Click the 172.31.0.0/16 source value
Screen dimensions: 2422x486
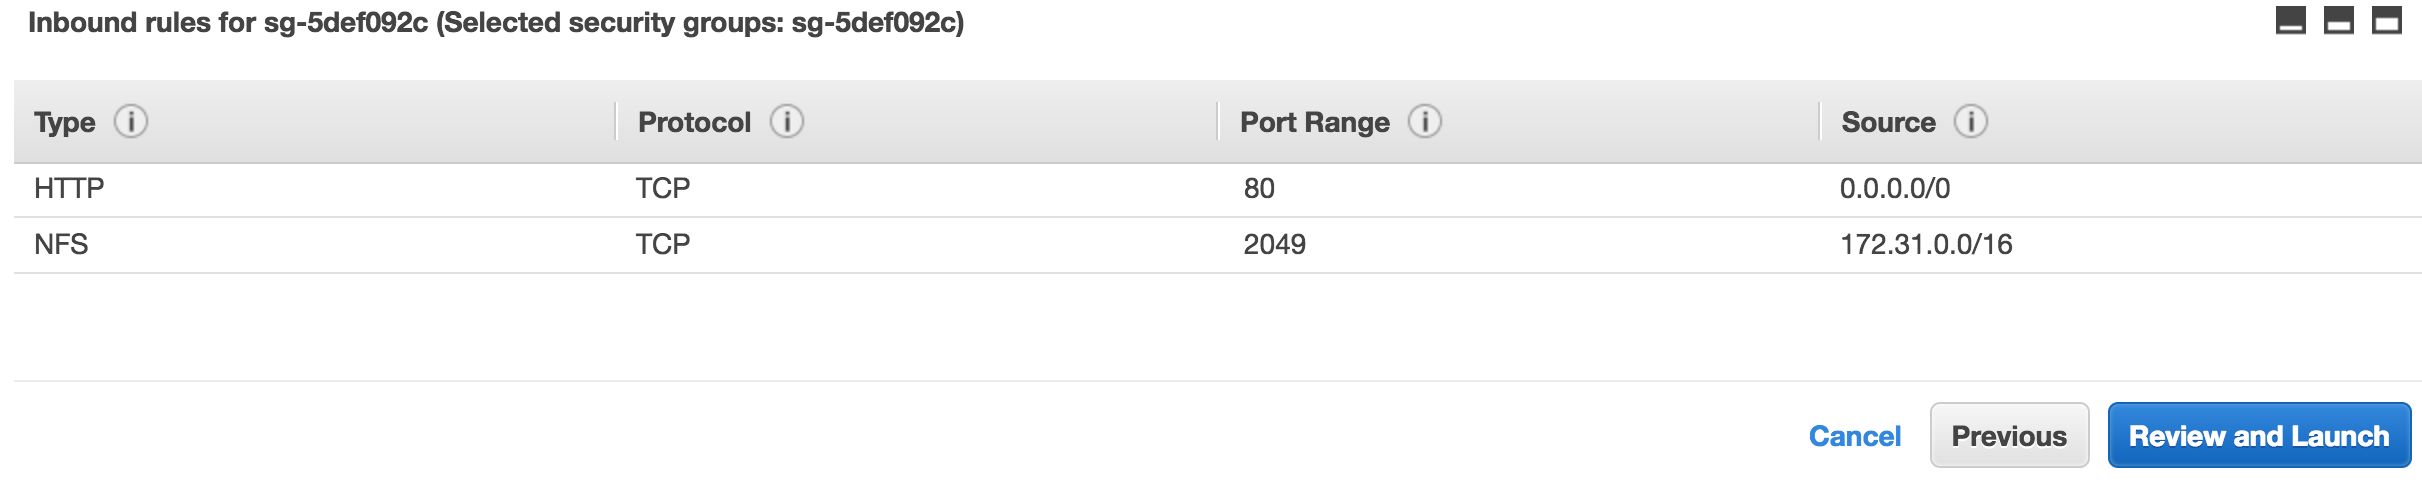pyautogui.click(x=1926, y=244)
